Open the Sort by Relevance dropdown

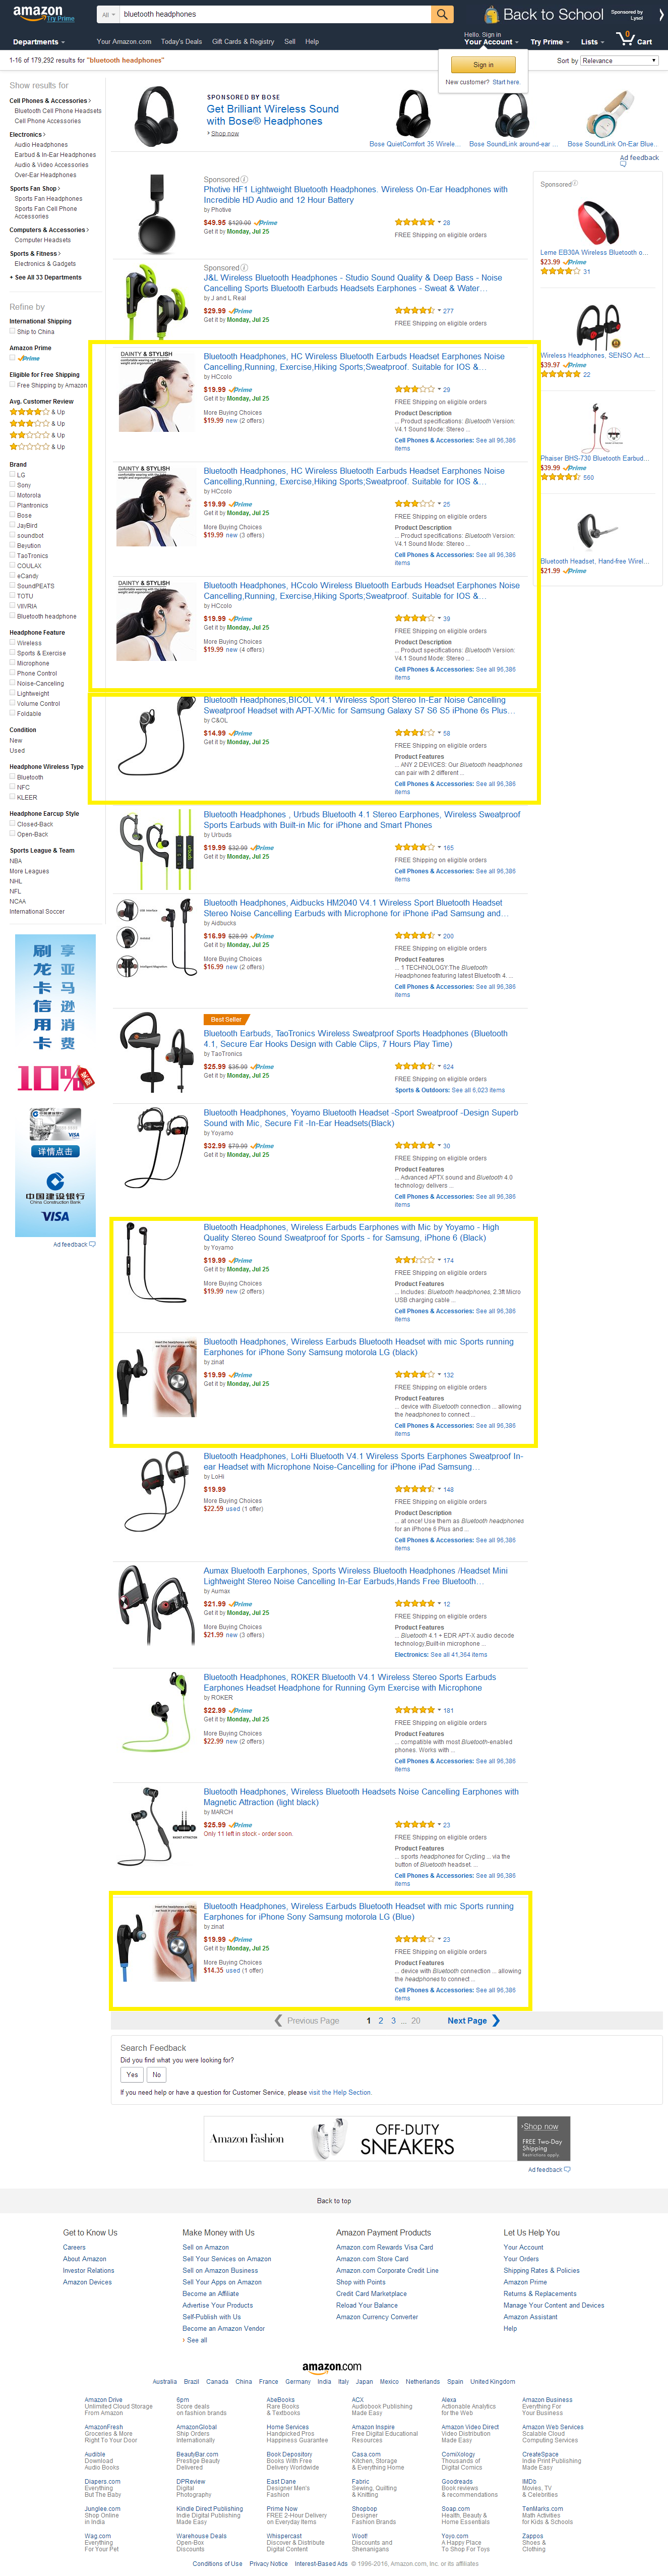point(619,61)
